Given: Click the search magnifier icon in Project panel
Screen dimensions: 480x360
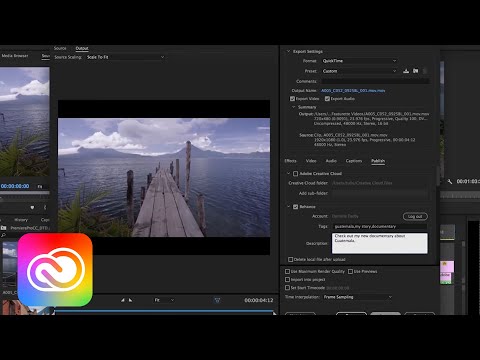Looking at the screenshot, I should [3, 235].
